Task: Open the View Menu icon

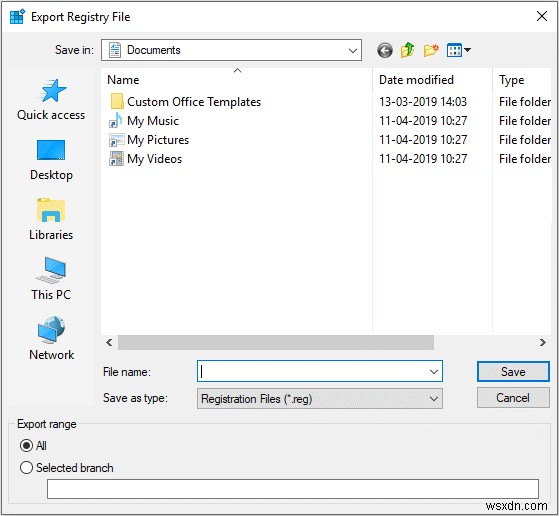Action: 454,50
